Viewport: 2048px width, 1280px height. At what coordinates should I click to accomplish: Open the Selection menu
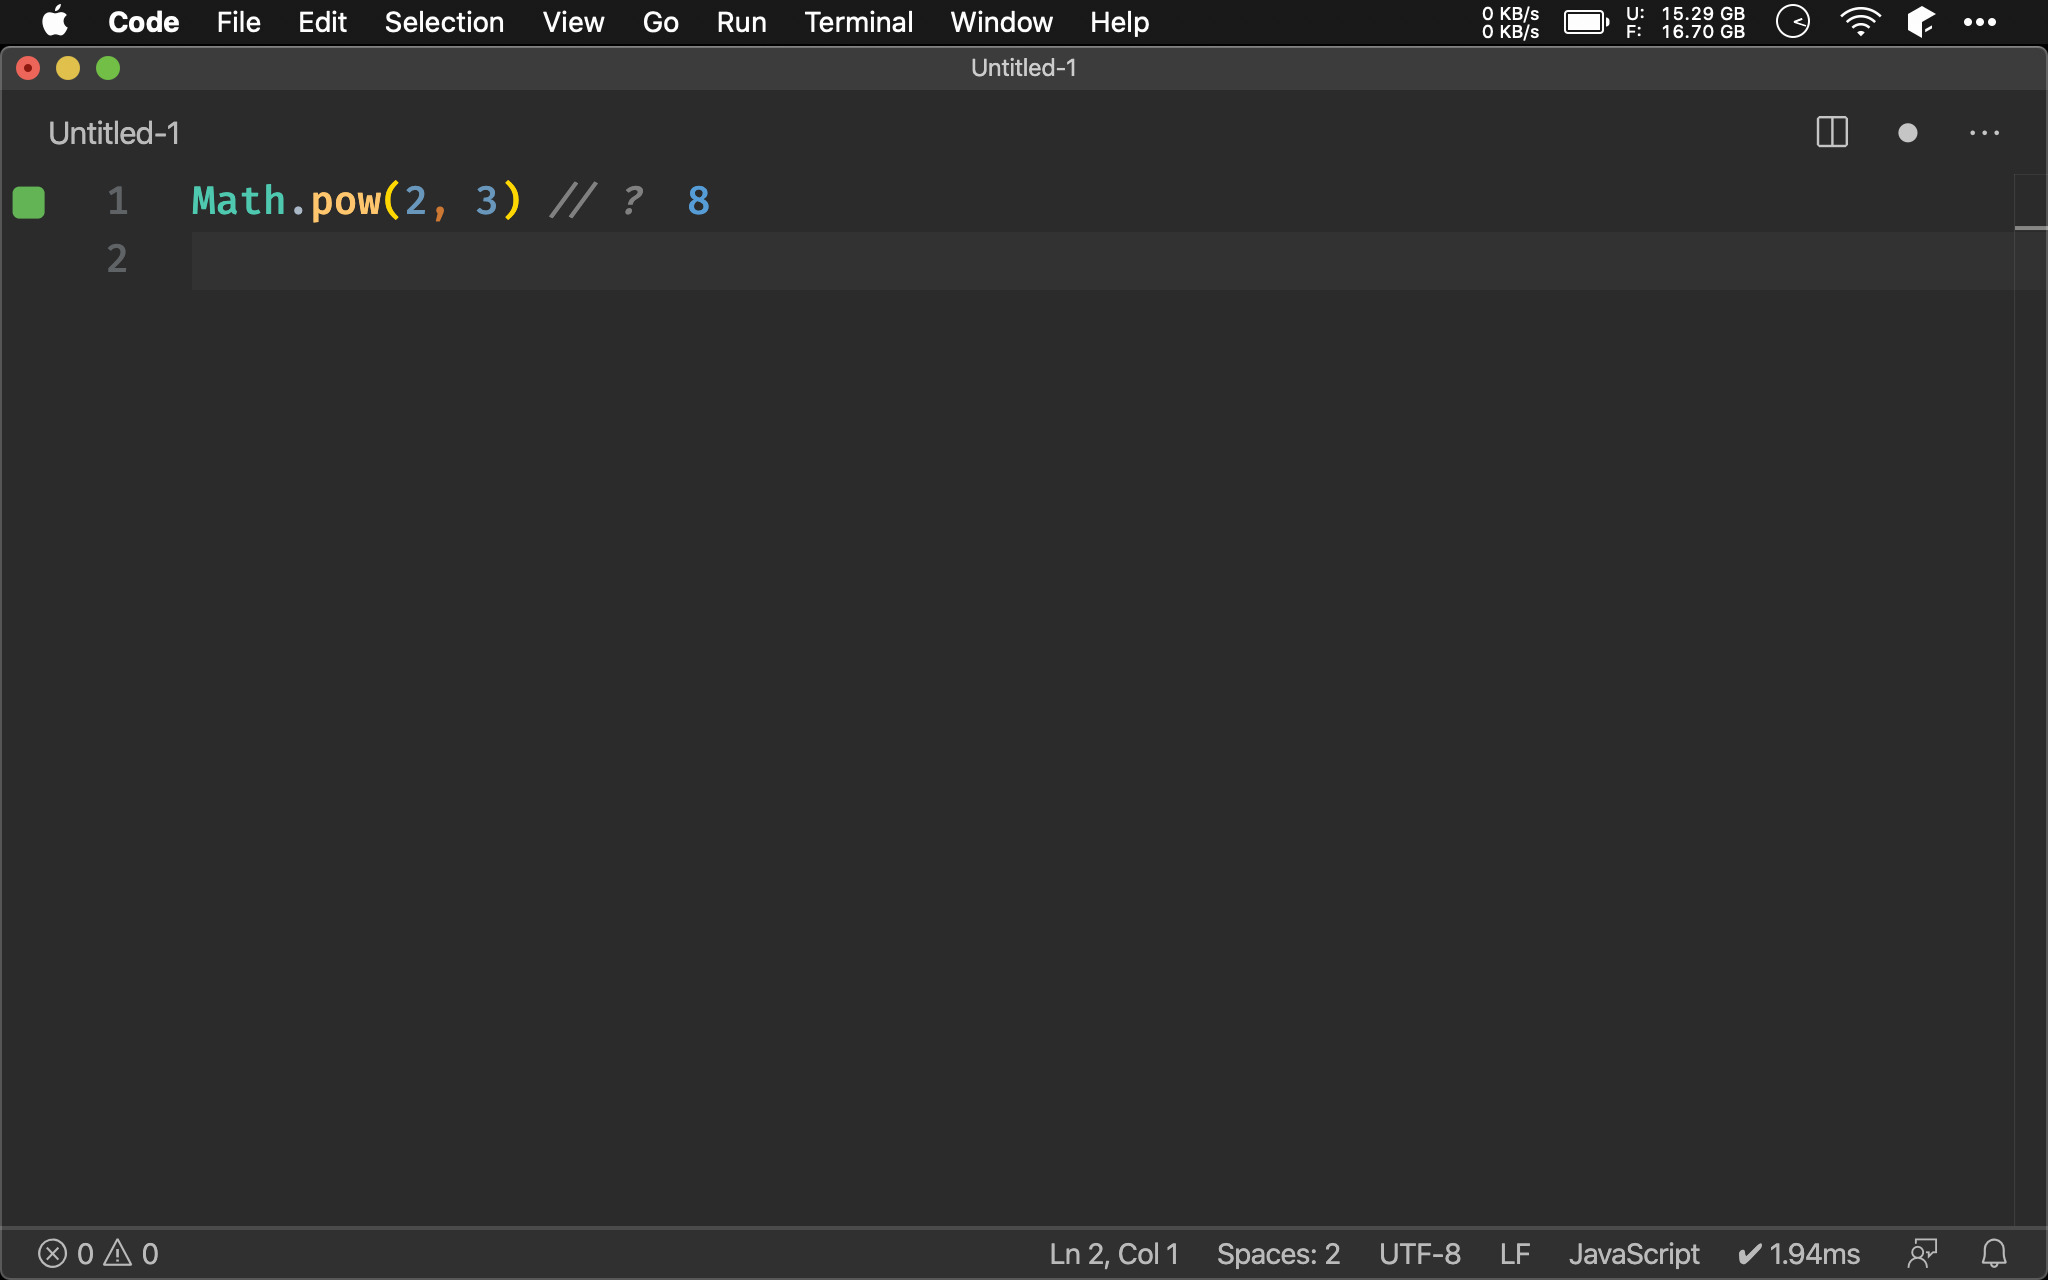tap(444, 22)
